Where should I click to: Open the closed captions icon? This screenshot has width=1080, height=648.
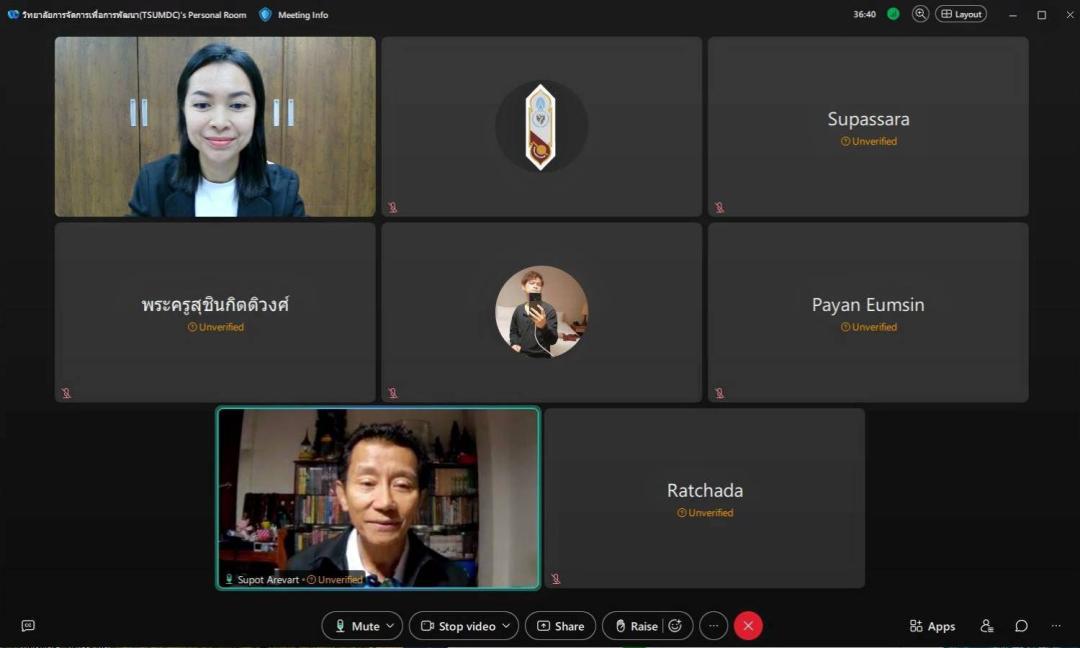pyautogui.click(x=28, y=626)
